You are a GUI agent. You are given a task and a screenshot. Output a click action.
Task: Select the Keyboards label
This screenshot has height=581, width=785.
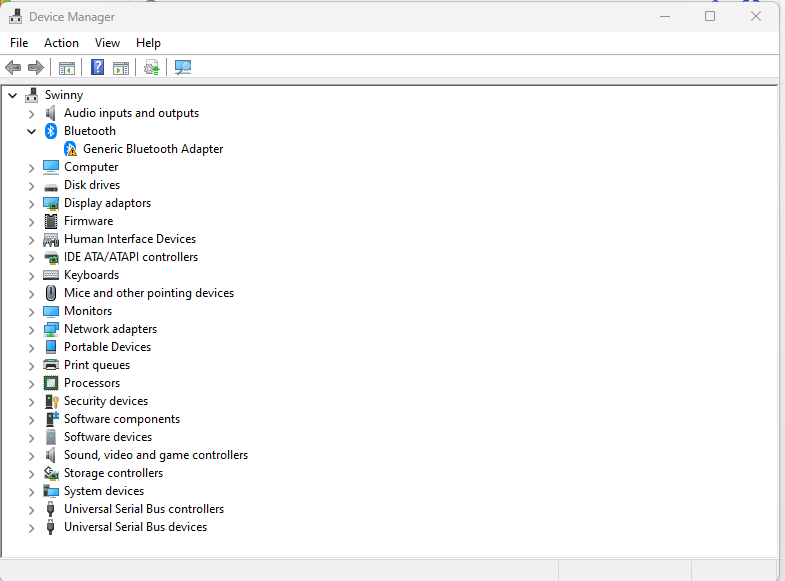[x=91, y=275]
